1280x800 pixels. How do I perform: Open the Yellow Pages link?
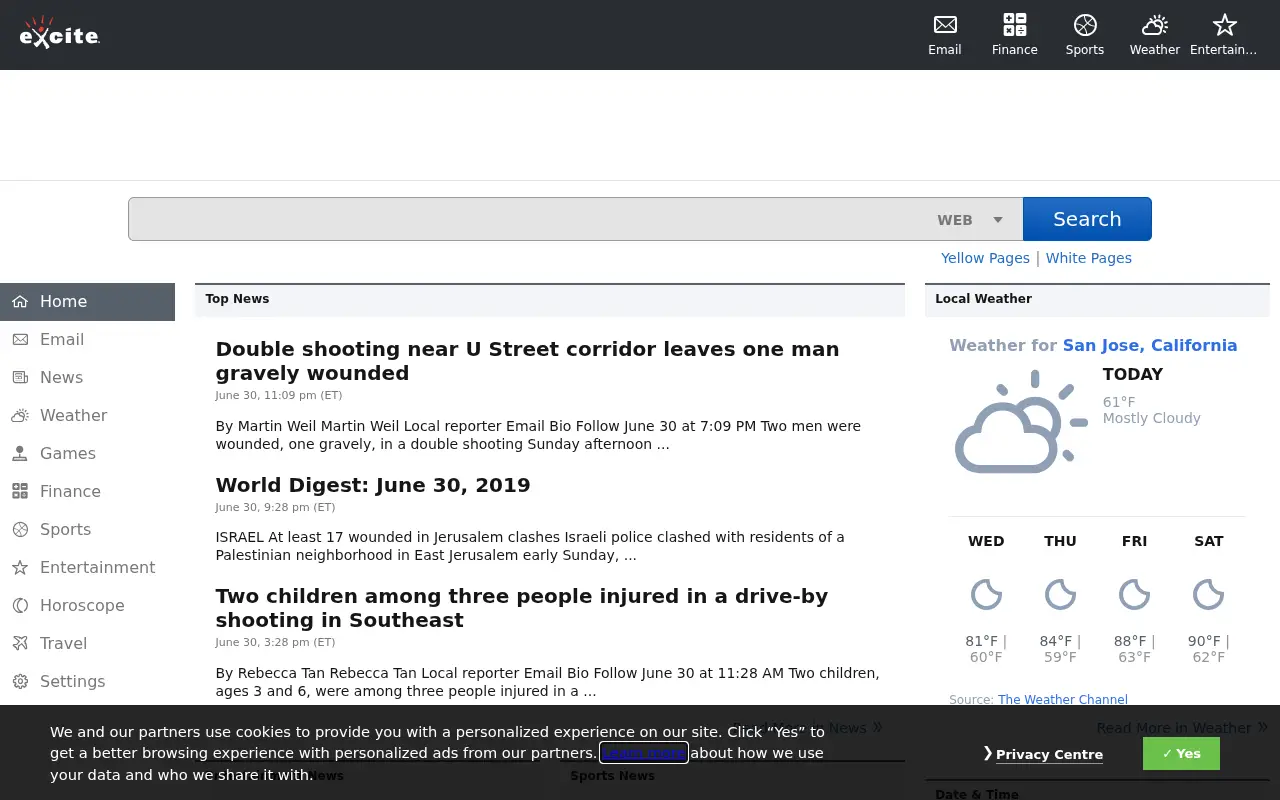click(x=985, y=258)
